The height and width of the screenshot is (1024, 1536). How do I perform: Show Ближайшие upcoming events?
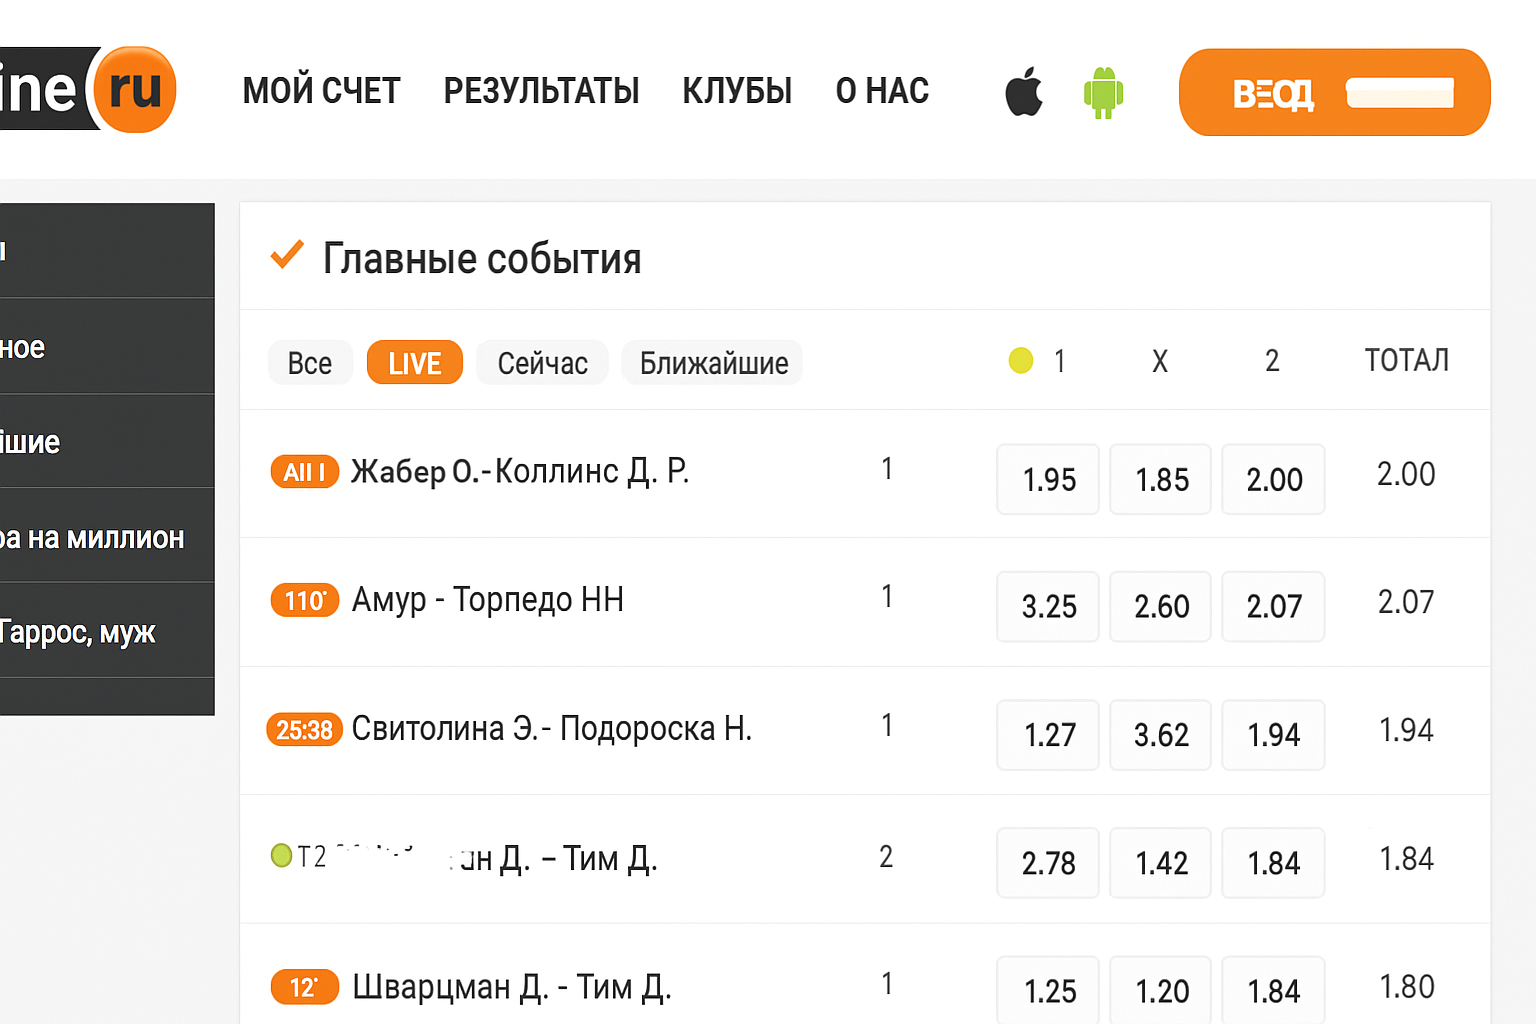pos(713,363)
